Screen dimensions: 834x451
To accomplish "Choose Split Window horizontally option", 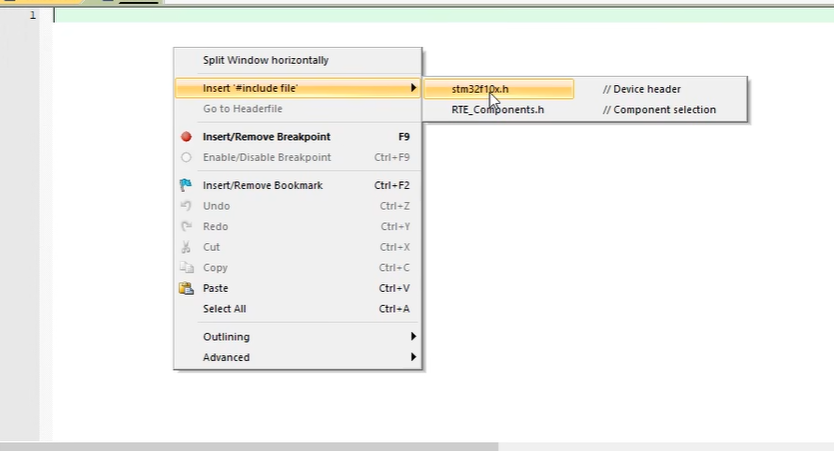I will [x=298, y=60].
